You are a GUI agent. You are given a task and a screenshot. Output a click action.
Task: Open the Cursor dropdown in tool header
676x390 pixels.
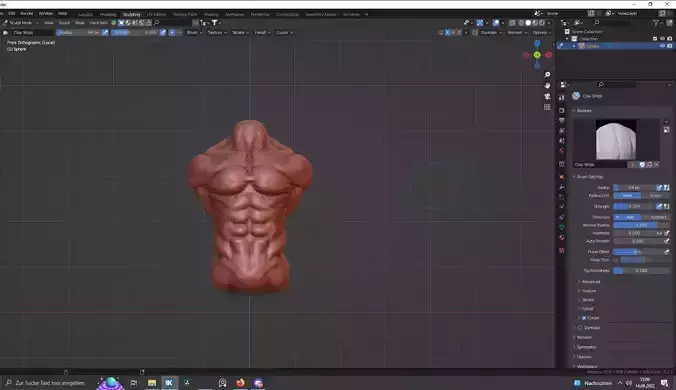pyautogui.click(x=284, y=33)
